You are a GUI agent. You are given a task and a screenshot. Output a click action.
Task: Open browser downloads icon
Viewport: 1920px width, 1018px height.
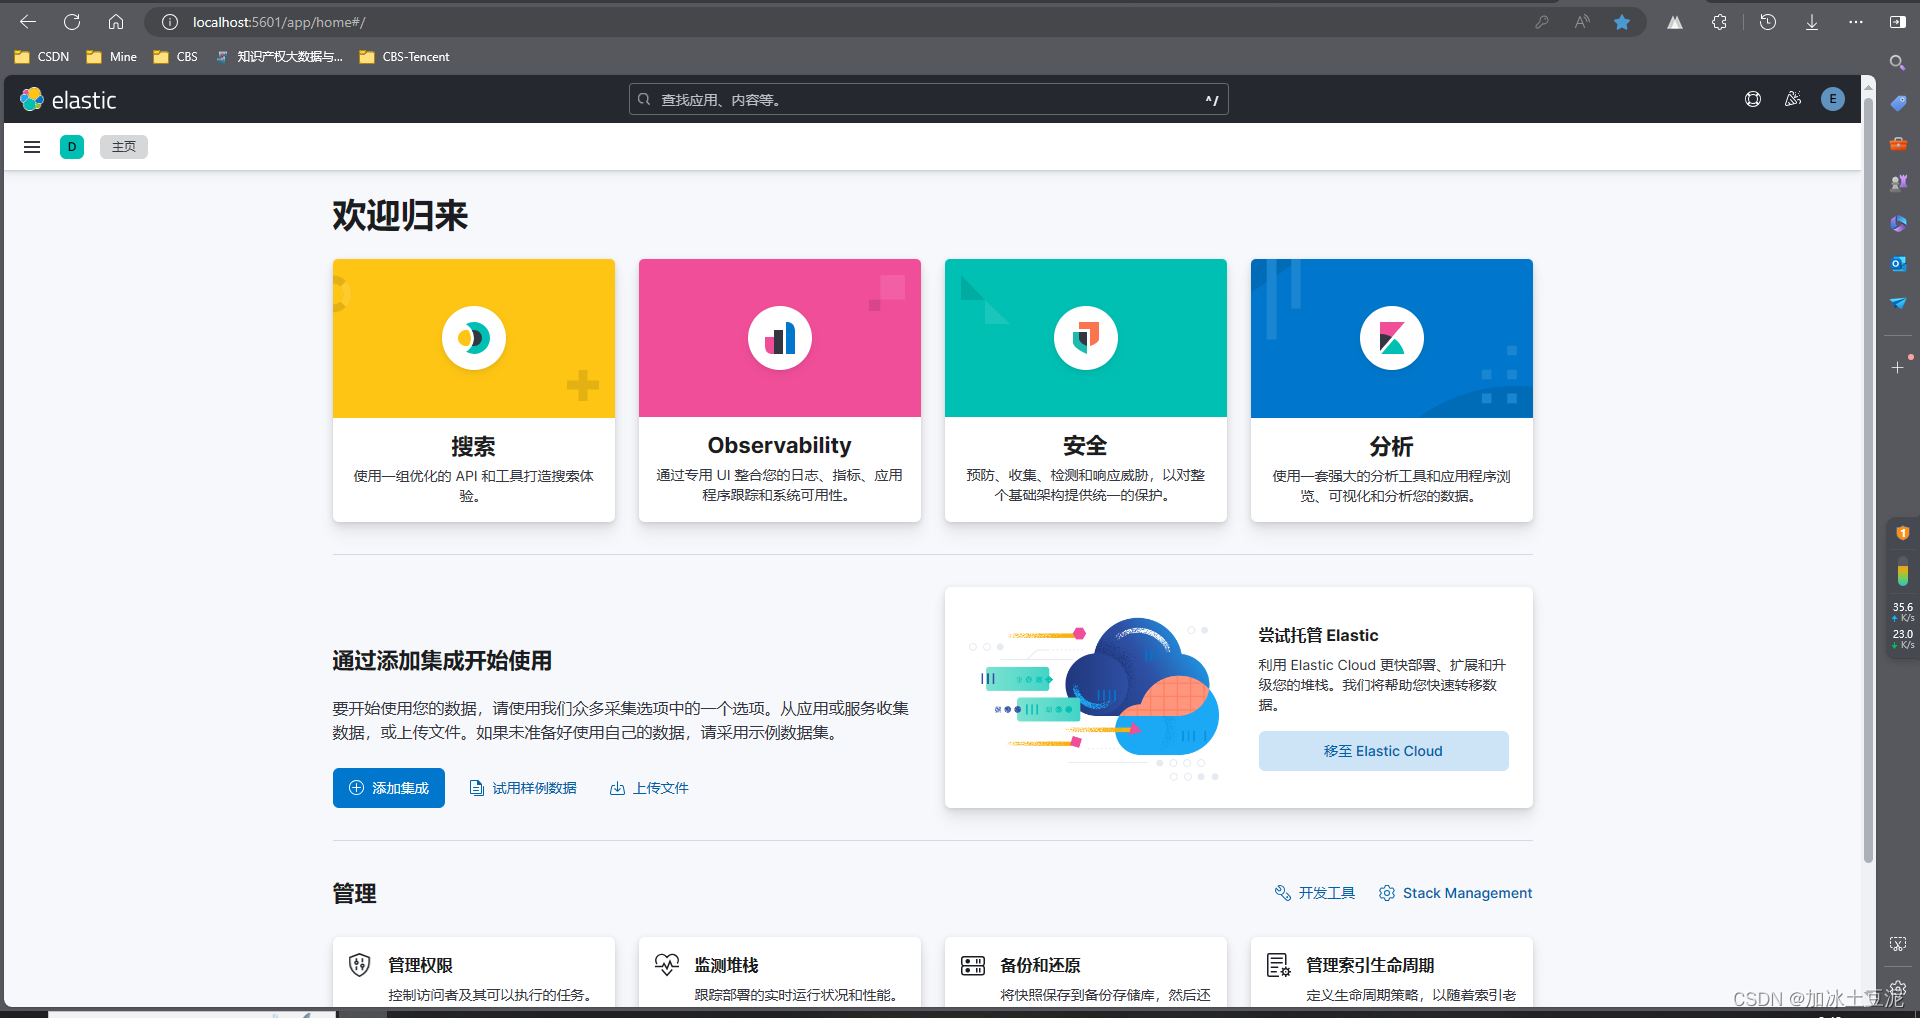[1812, 22]
